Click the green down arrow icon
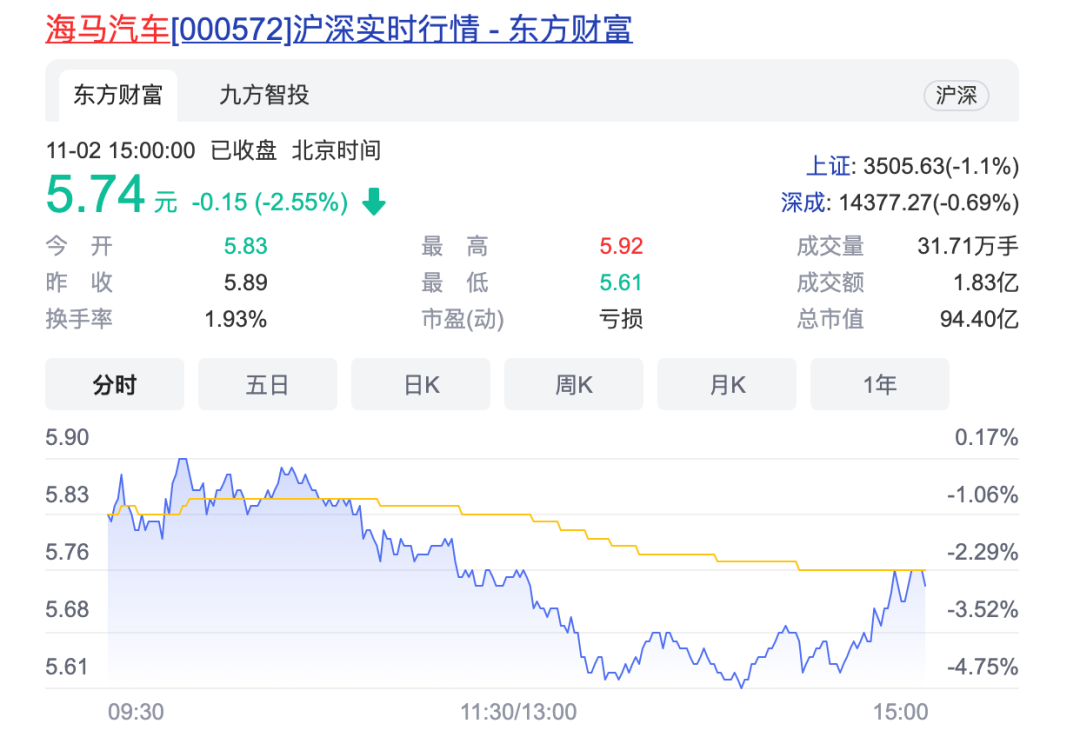1080x737 pixels. click(x=374, y=202)
